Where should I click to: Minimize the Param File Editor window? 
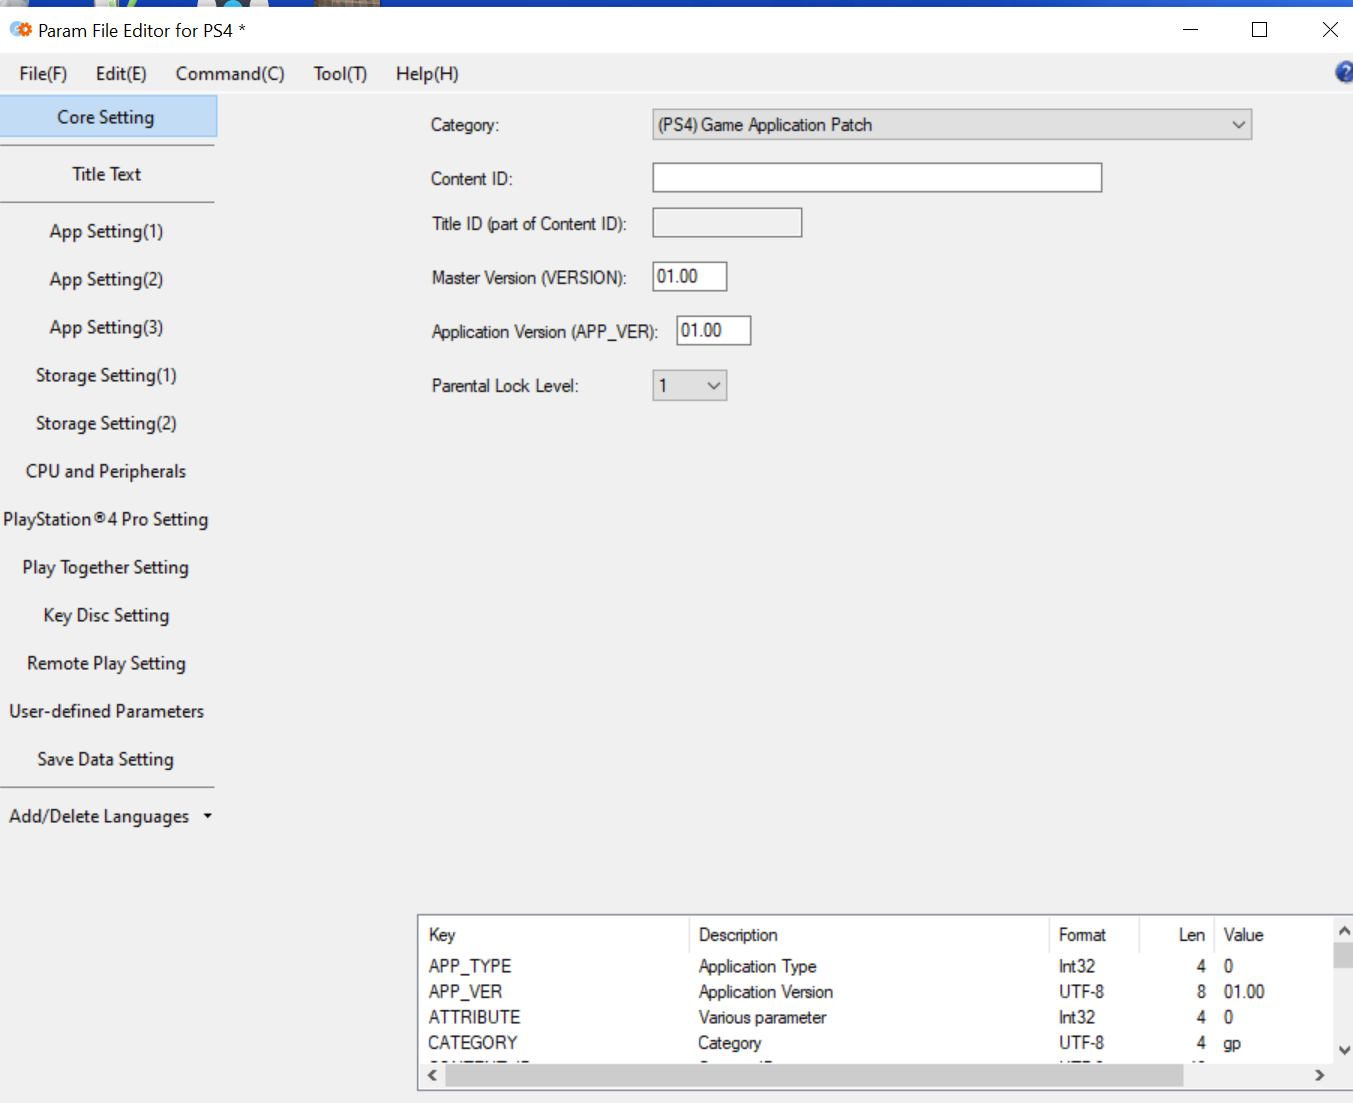click(x=1190, y=30)
